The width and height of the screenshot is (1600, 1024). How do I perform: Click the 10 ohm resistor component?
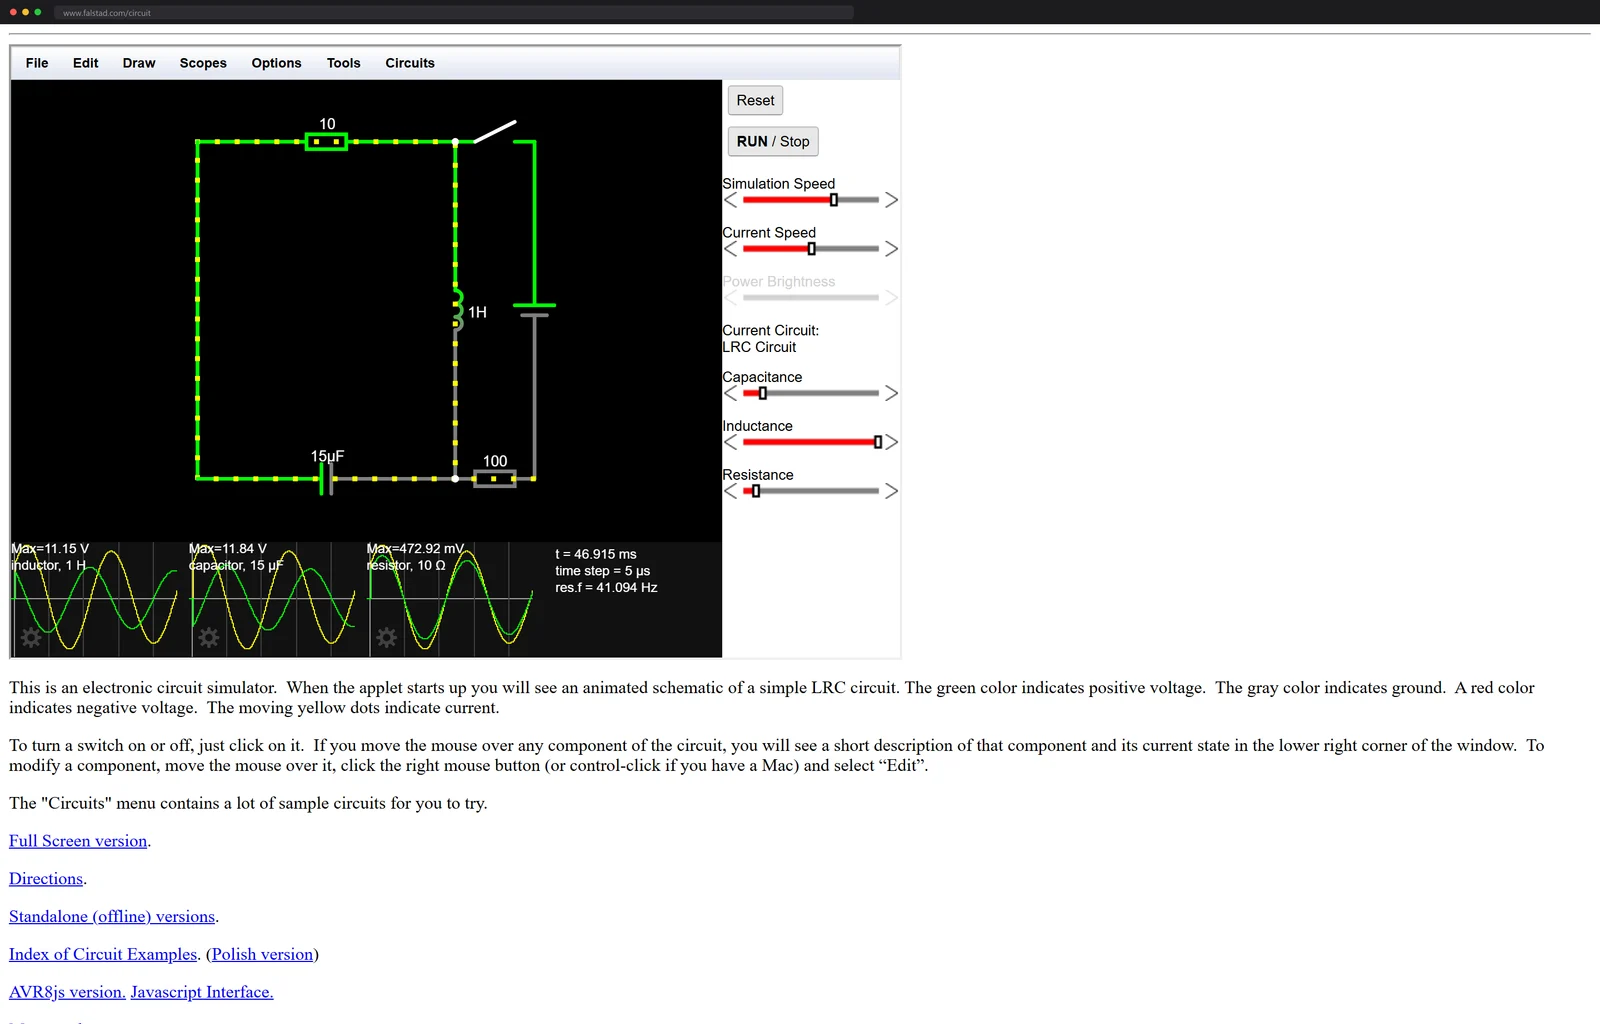pos(326,142)
